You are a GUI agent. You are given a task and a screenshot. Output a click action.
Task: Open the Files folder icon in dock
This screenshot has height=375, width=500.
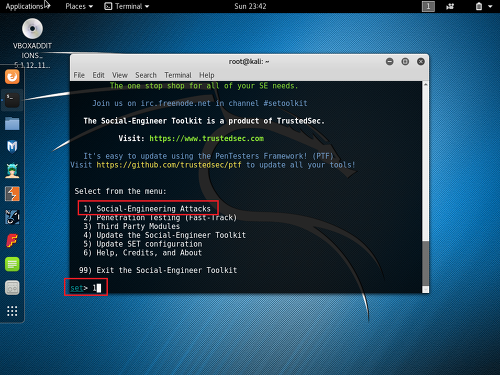(x=12, y=123)
